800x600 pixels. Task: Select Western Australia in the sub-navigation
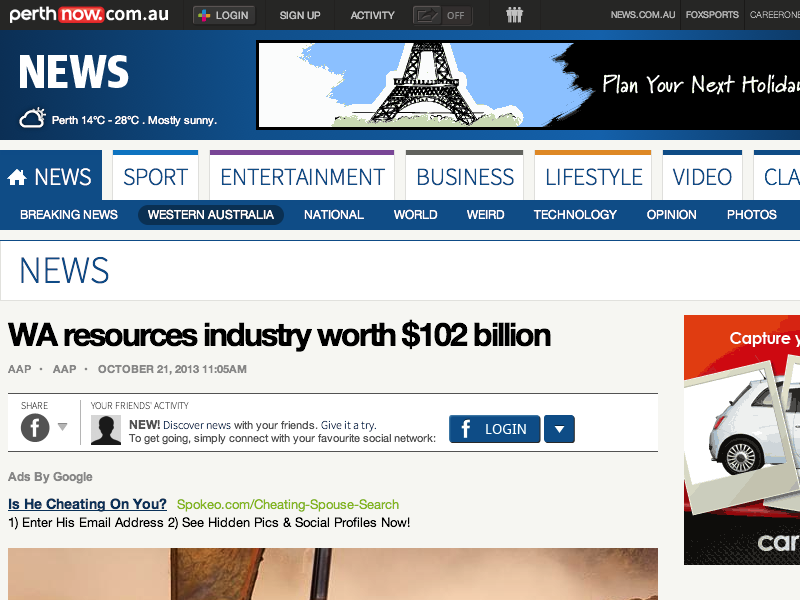tap(210, 215)
